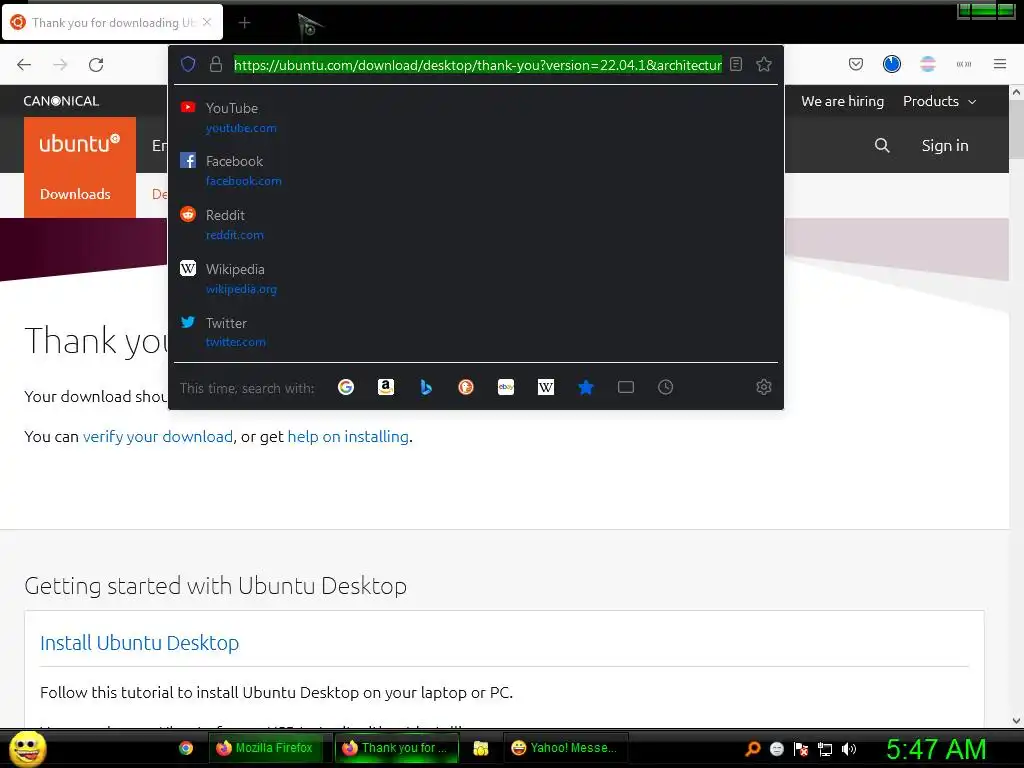The height and width of the screenshot is (768, 1024).
Task: Open the blue circular timer extension icon
Action: [891, 64]
